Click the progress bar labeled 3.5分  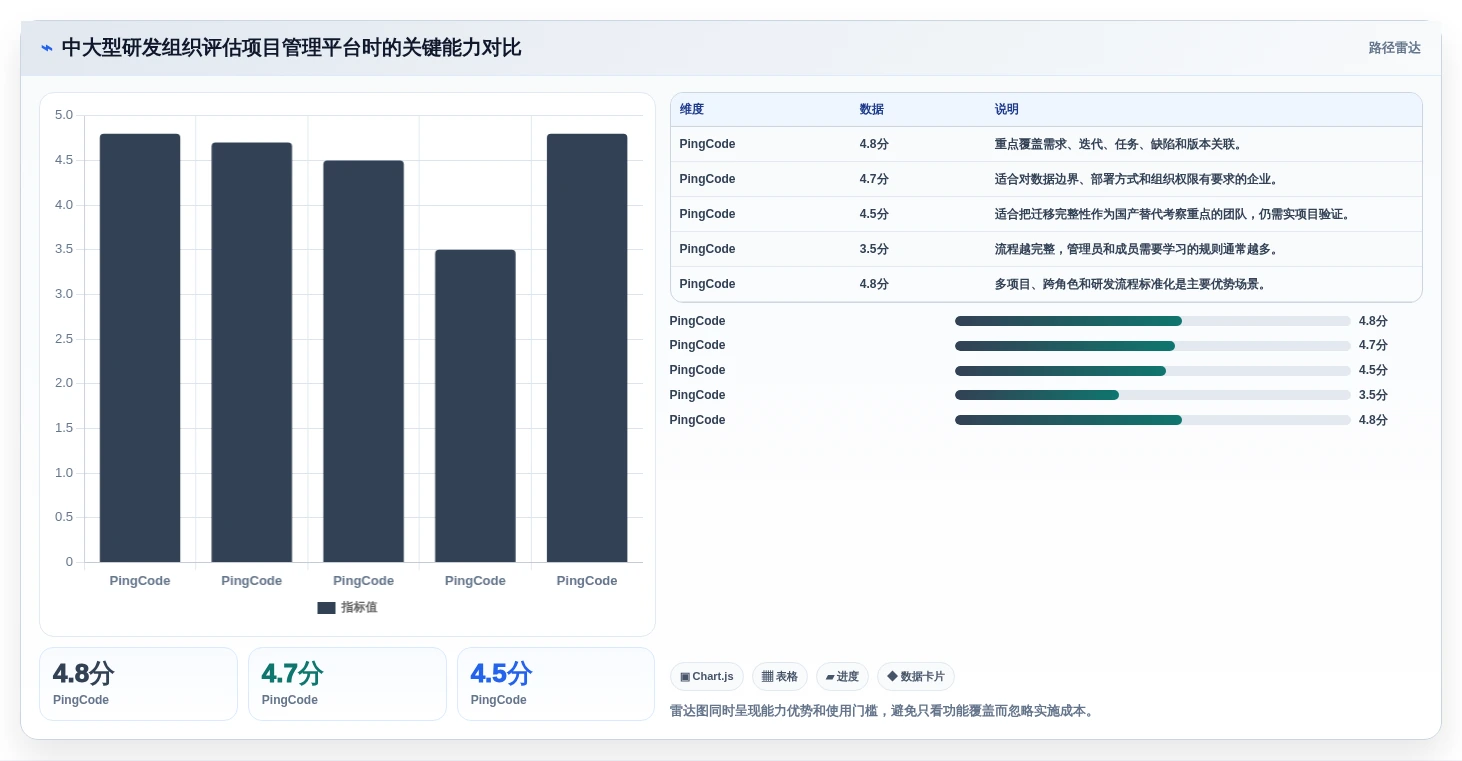(1153, 395)
